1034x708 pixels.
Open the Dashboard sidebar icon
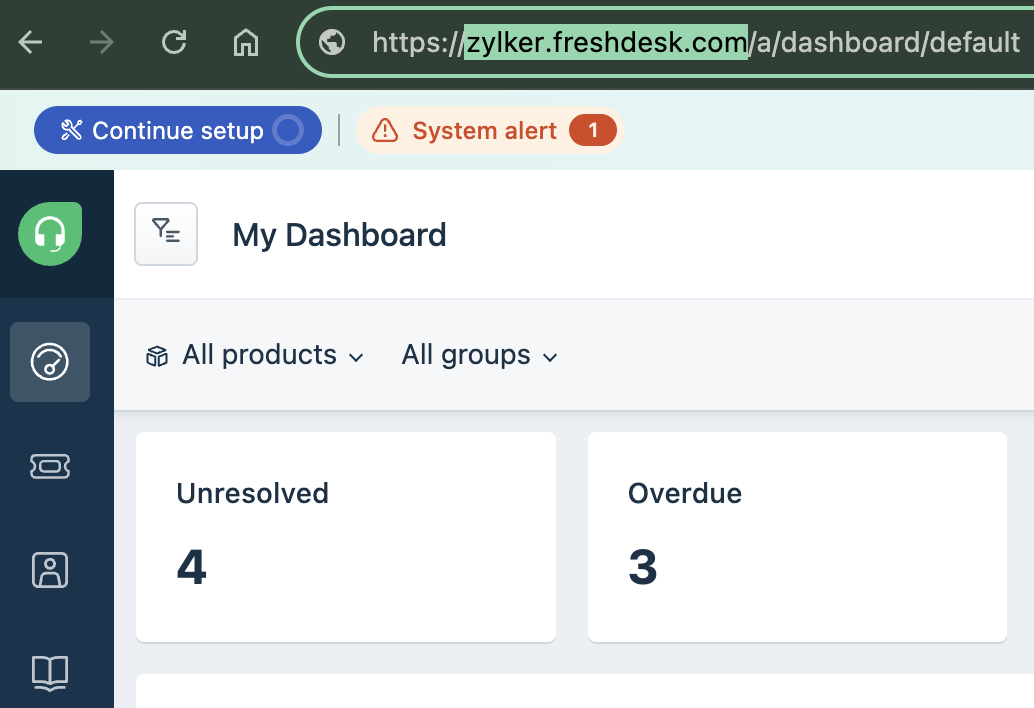[50, 362]
